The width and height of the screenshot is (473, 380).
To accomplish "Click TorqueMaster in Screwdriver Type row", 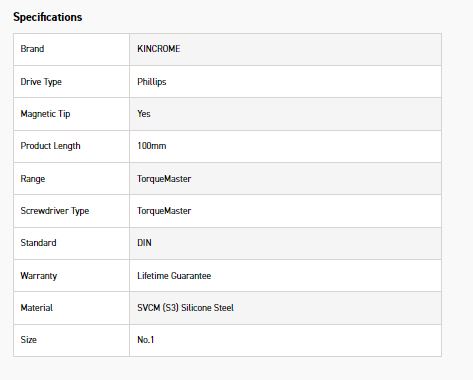I will 164,211.
